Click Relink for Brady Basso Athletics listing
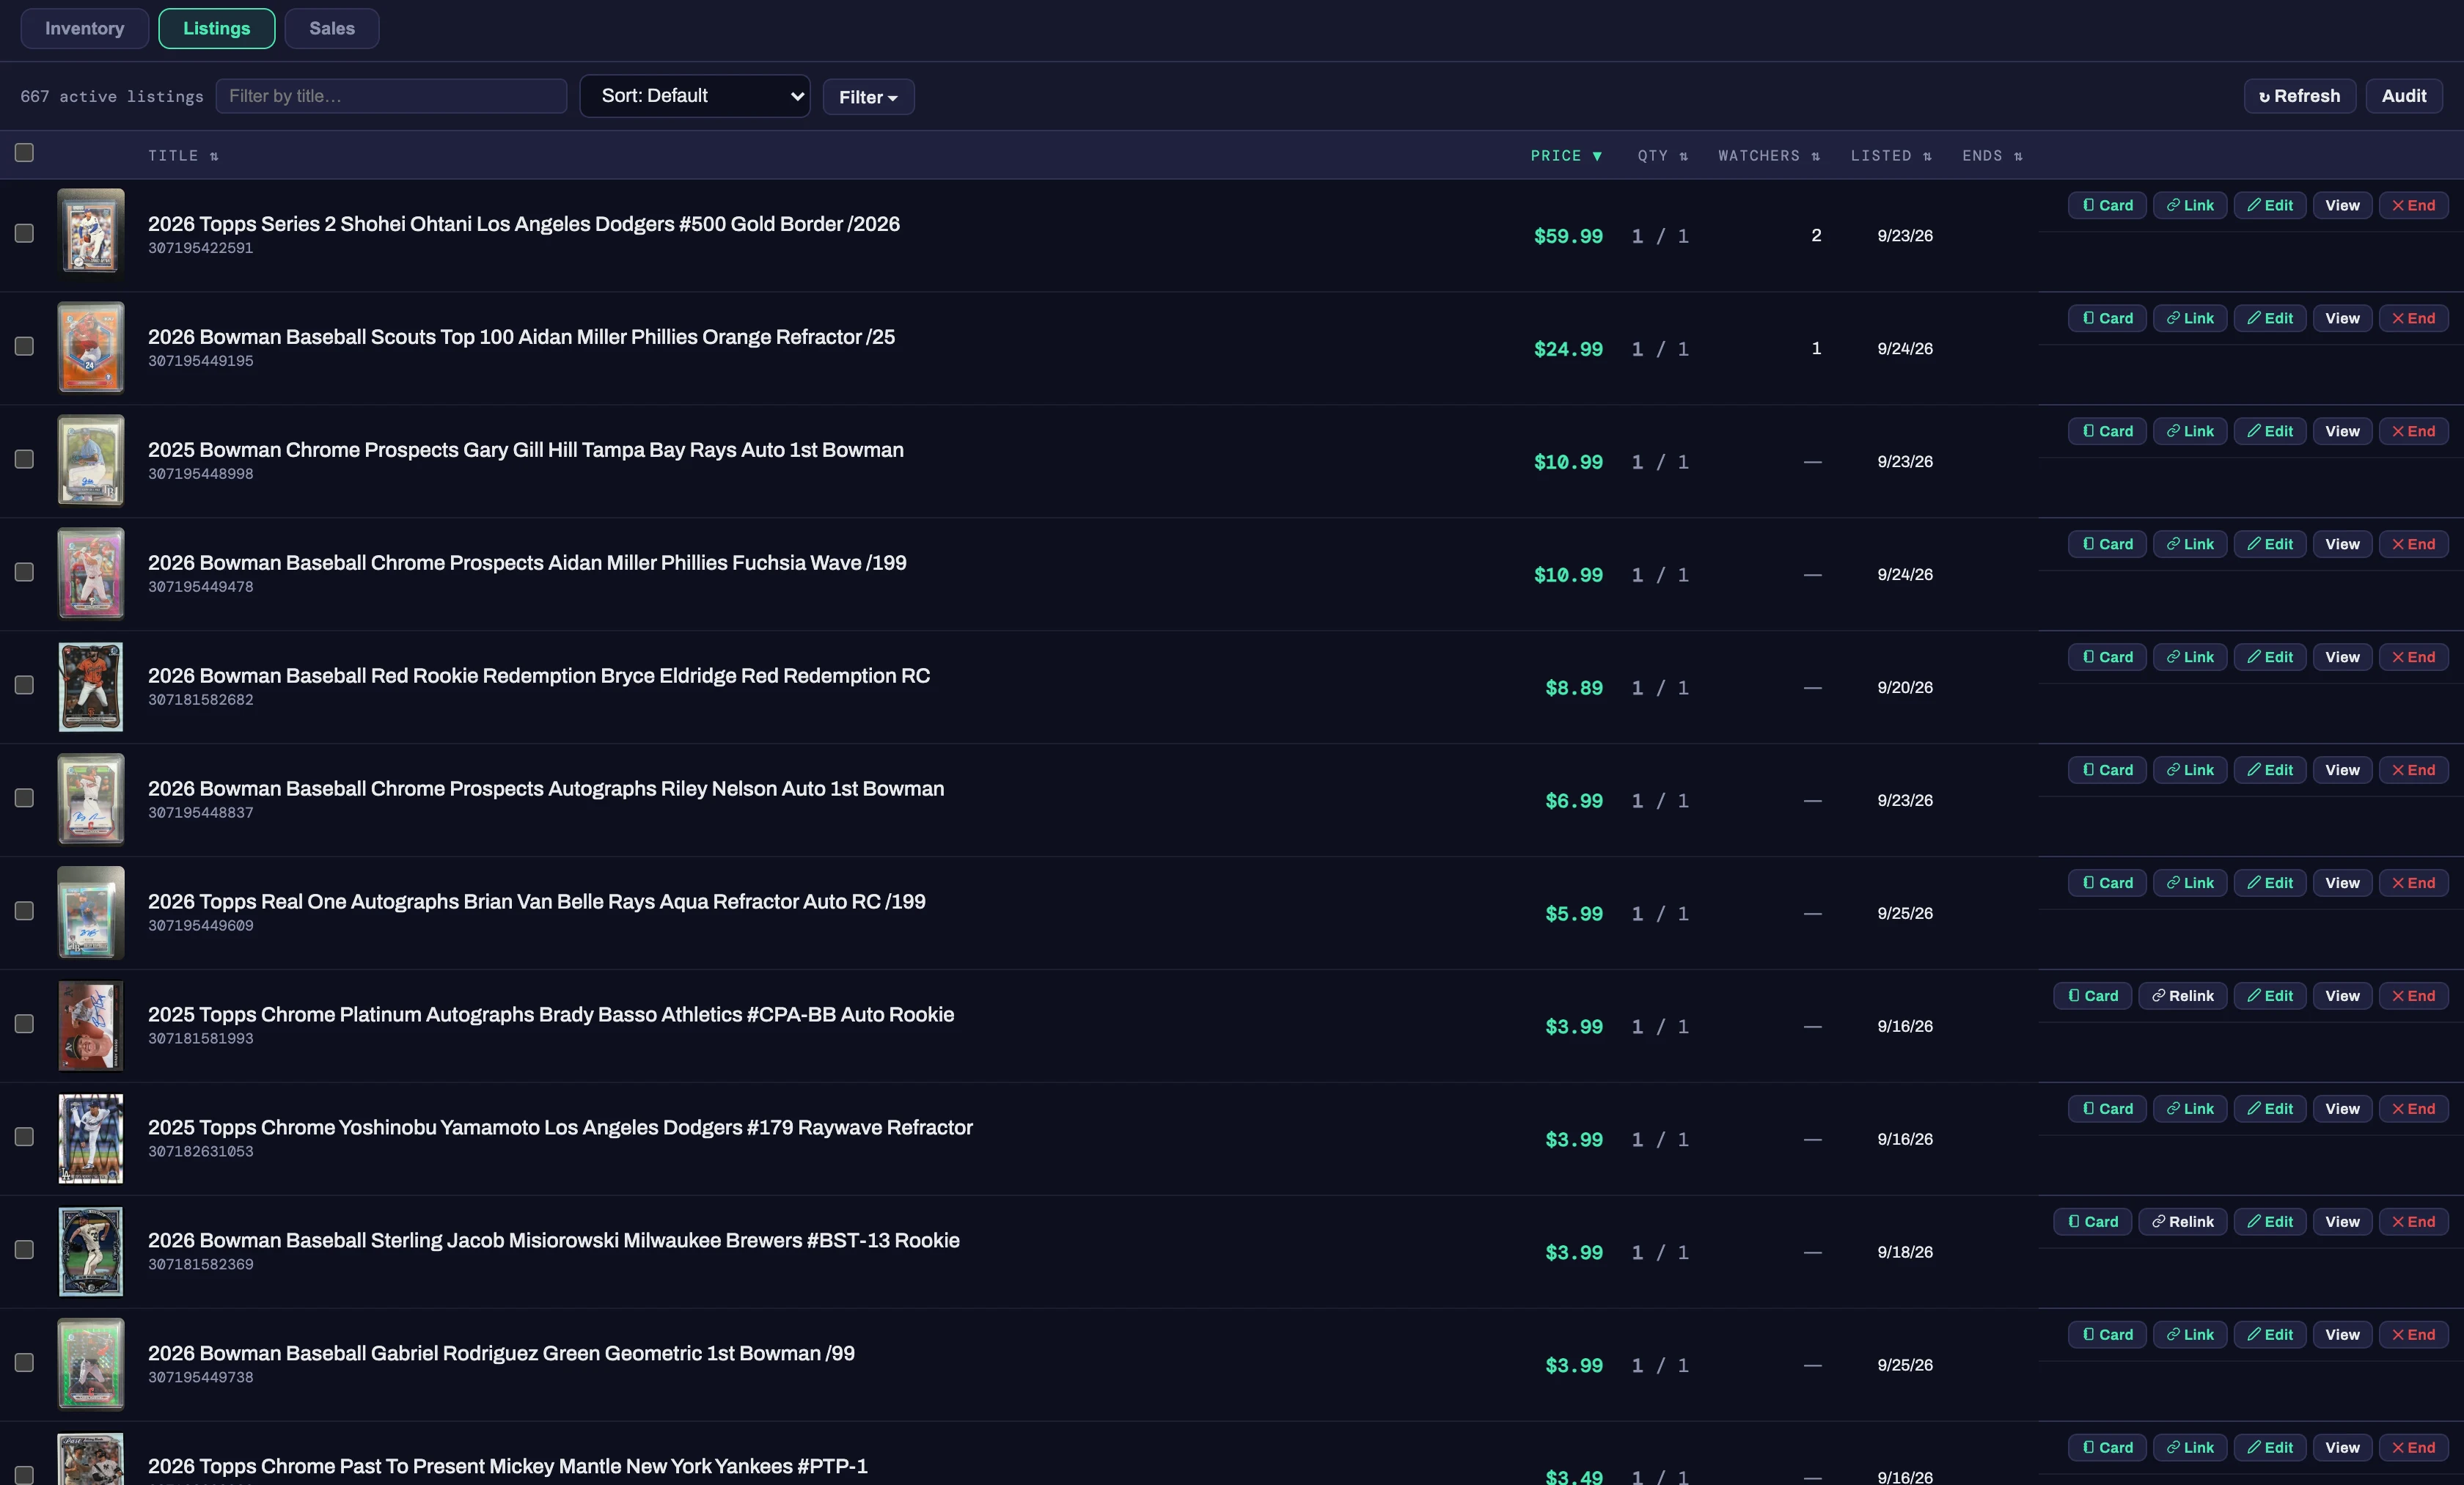2464x1485 pixels. (x=2182, y=996)
